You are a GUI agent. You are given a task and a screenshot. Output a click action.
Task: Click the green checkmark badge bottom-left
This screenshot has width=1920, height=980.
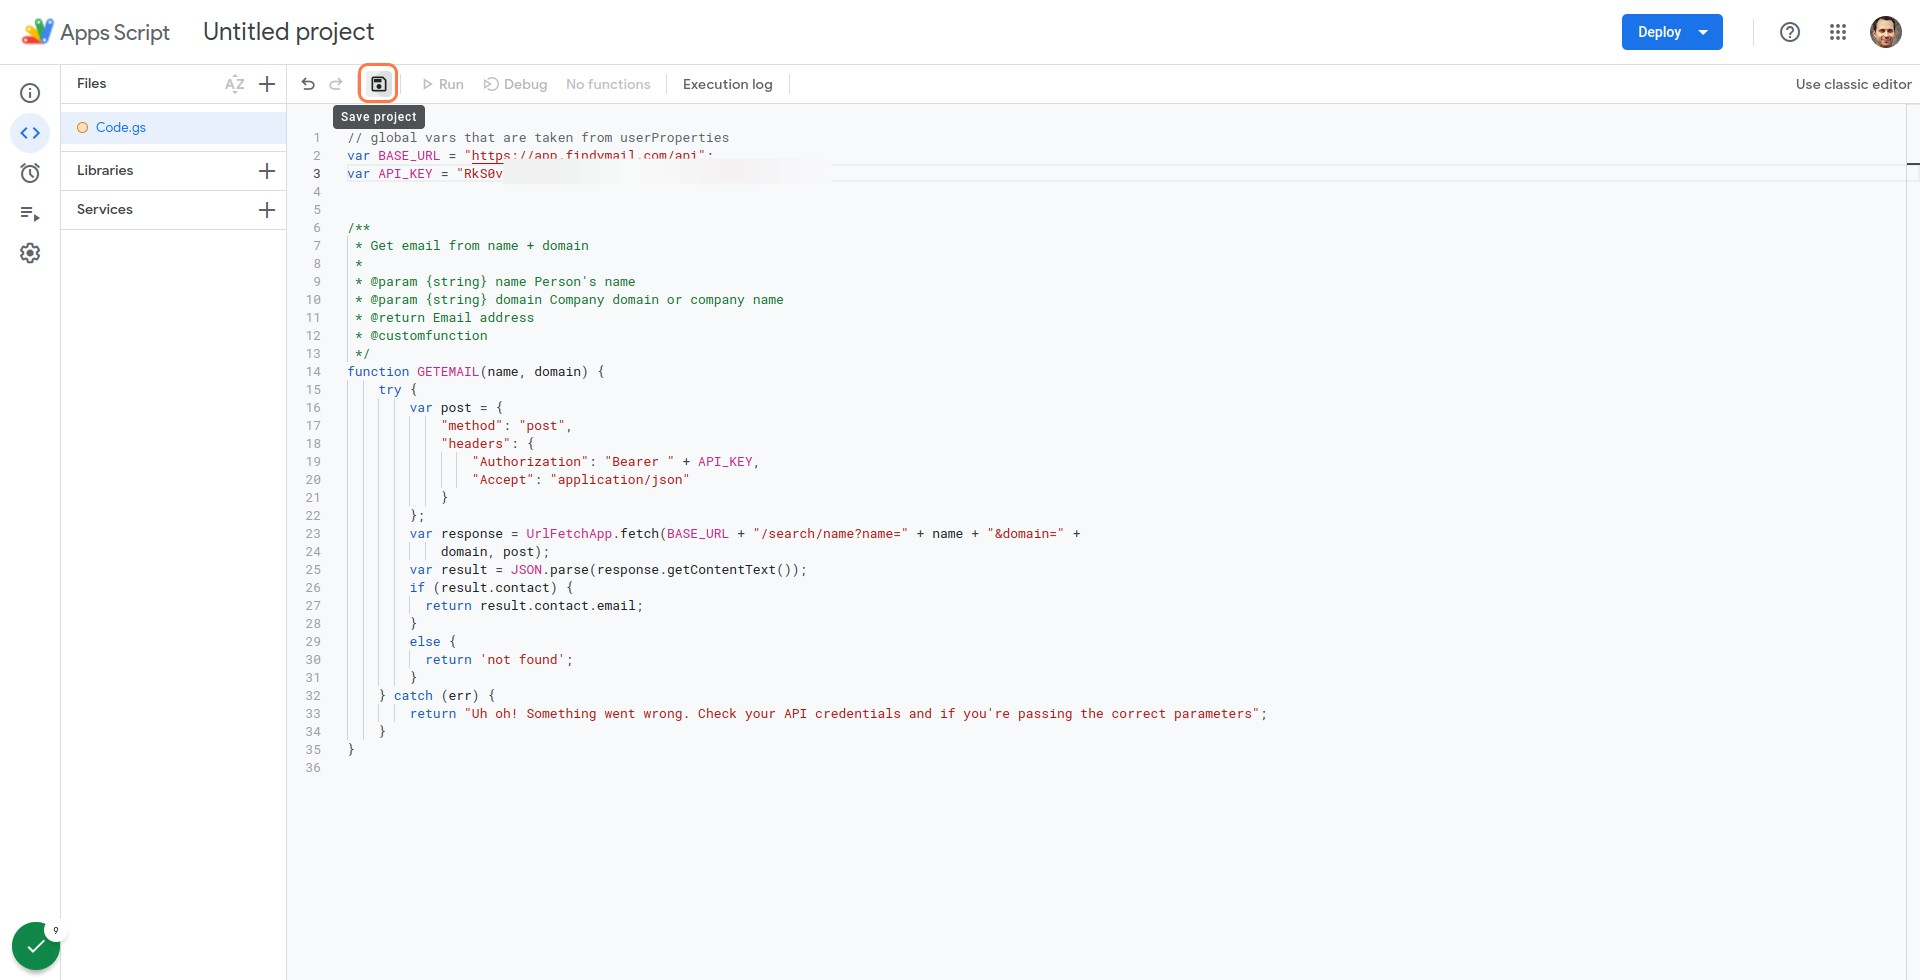point(36,946)
